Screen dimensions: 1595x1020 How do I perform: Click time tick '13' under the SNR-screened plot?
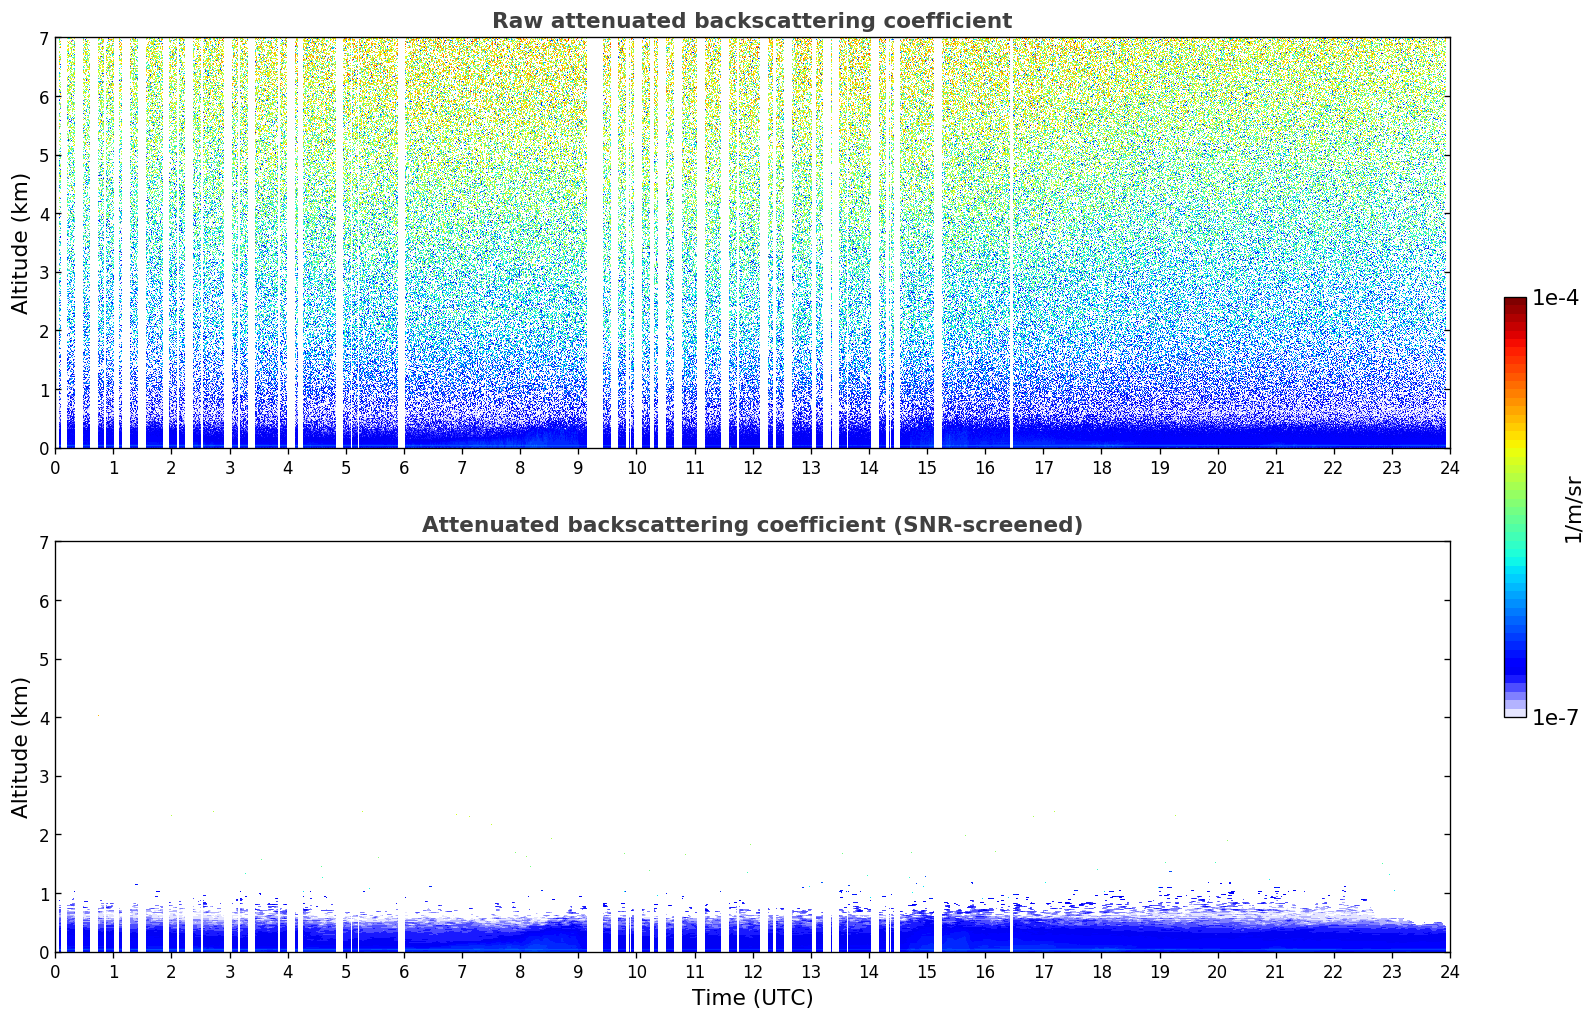click(811, 971)
